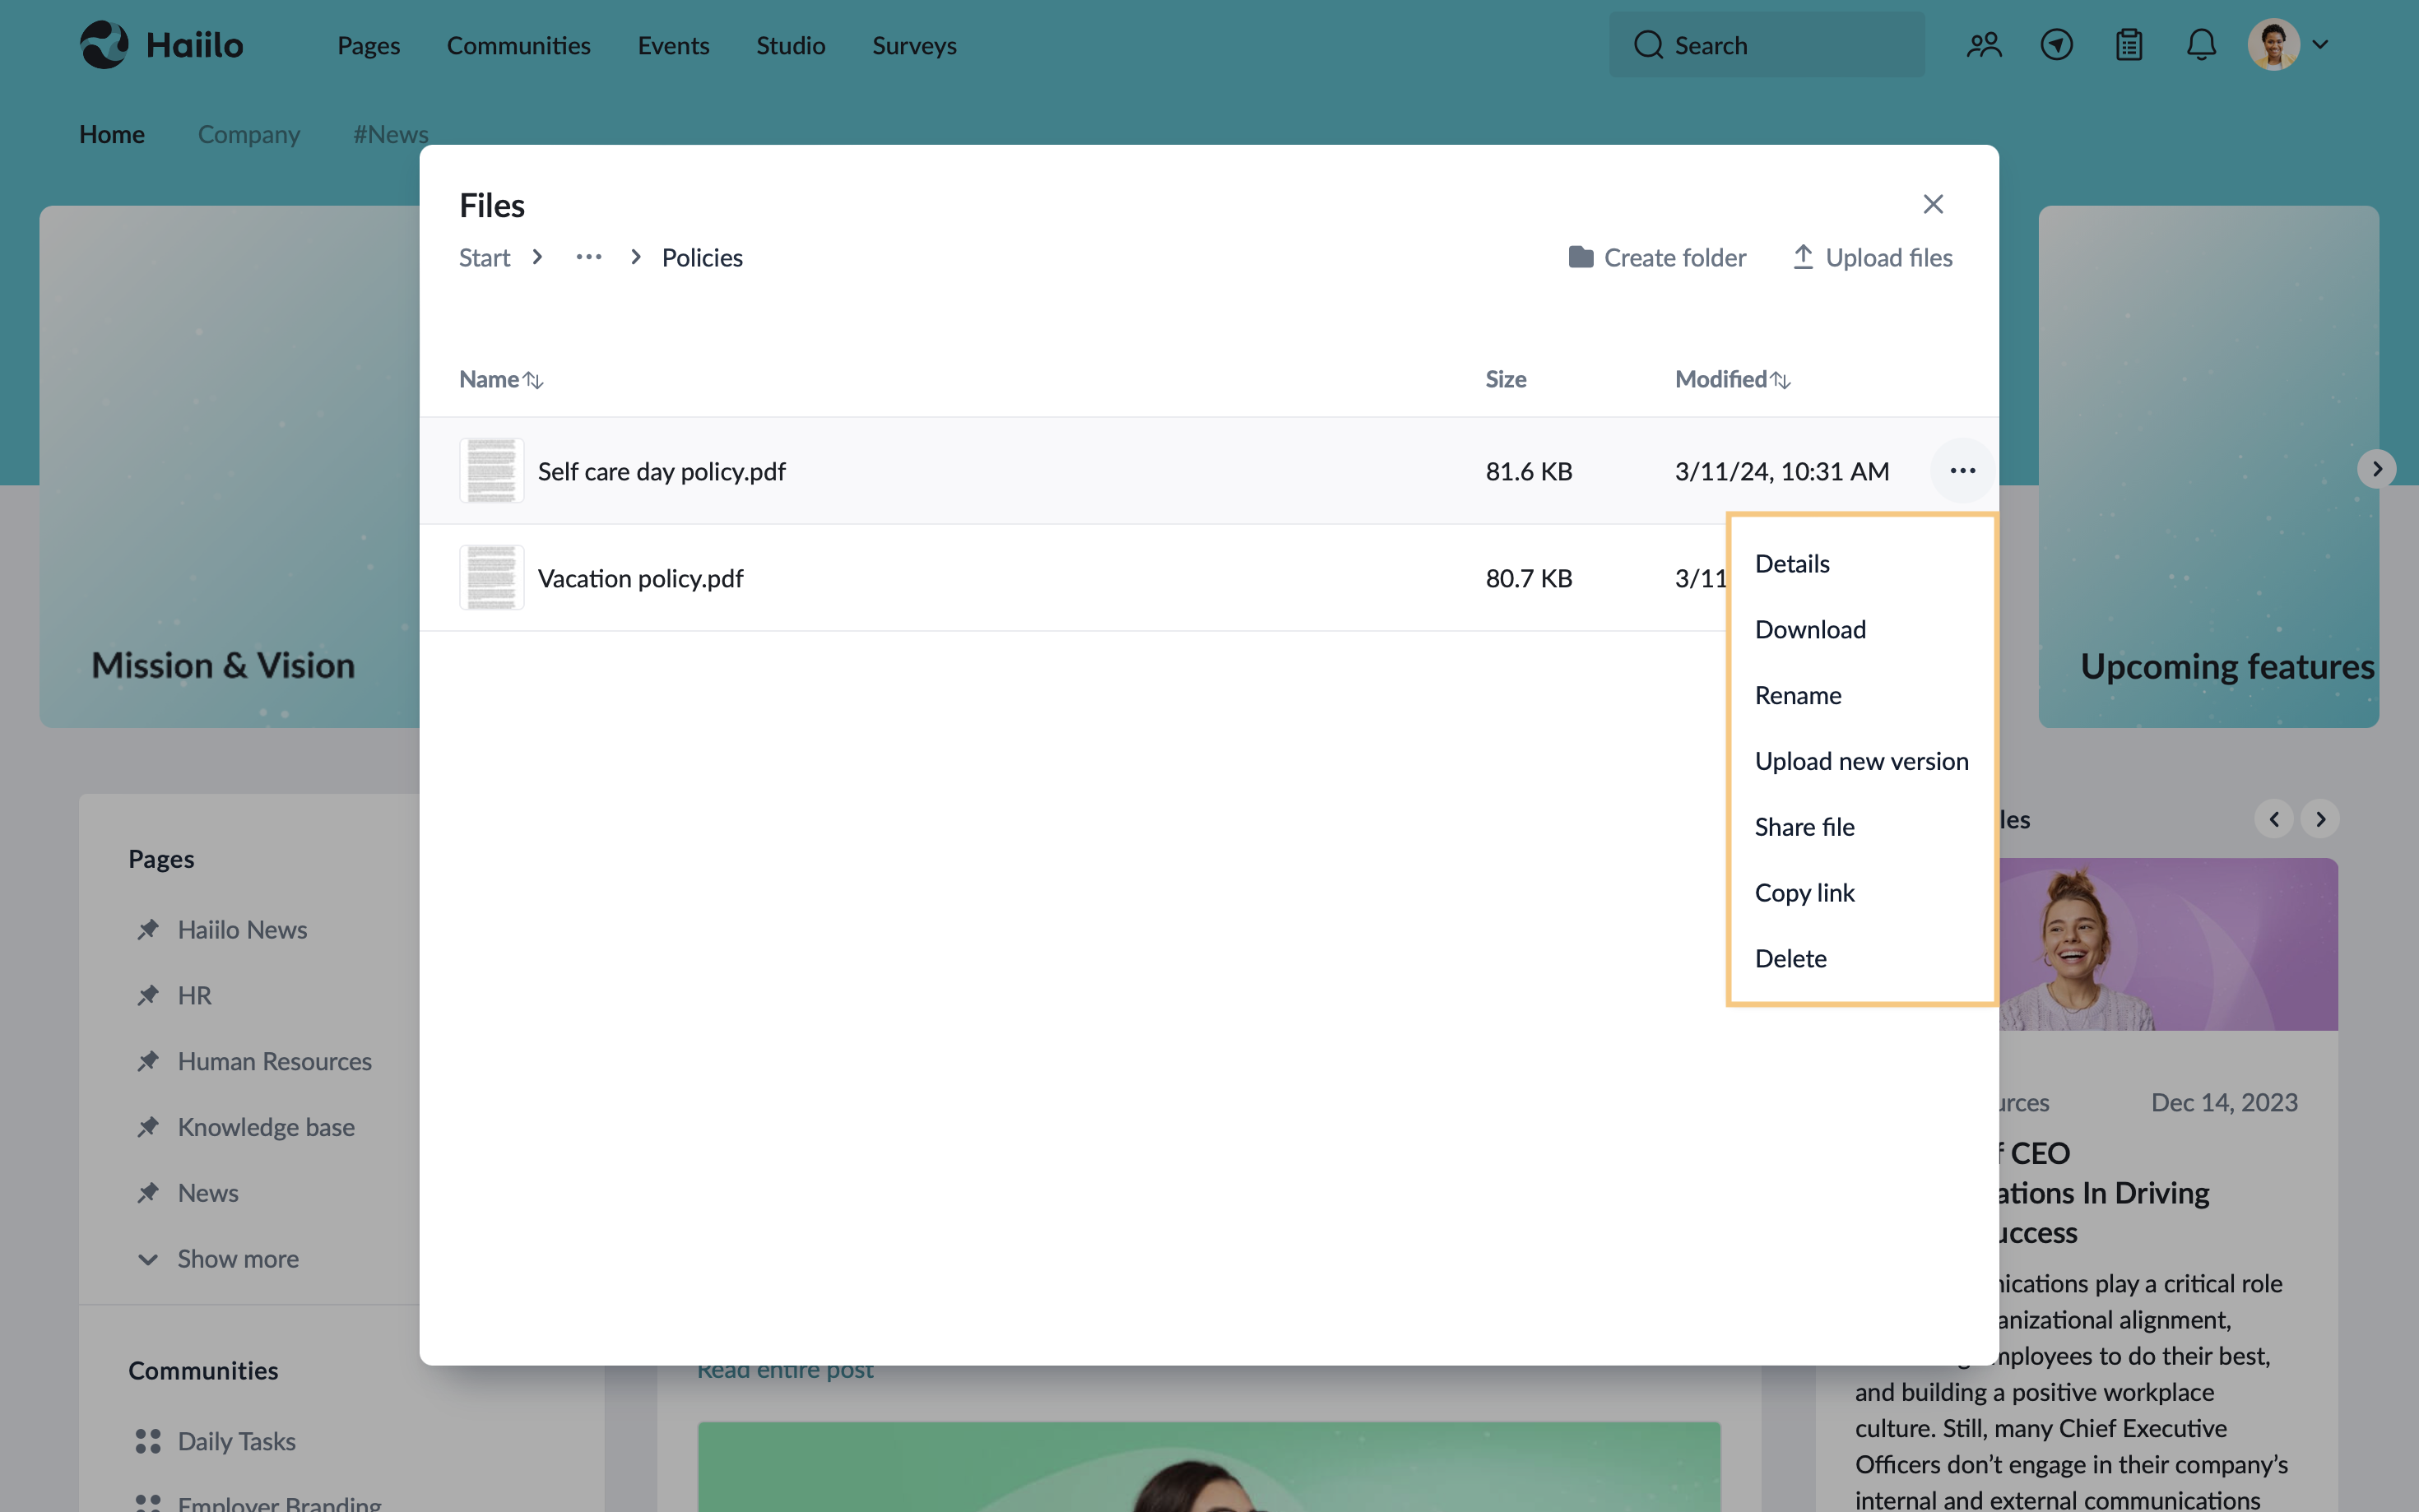Toggle sorting on the Name column

pyautogui.click(x=535, y=379)
